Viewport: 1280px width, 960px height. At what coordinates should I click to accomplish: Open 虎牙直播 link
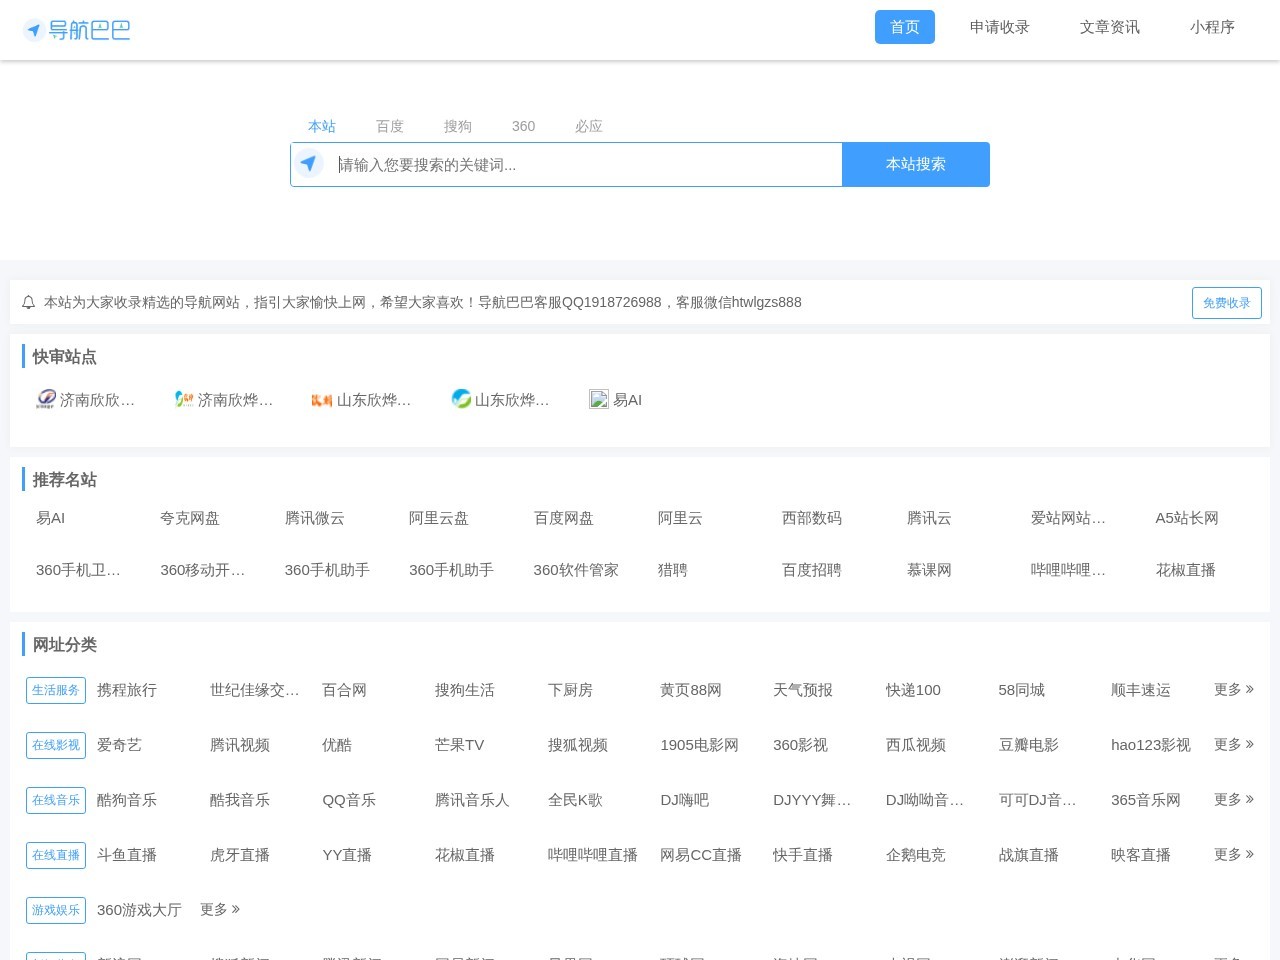pyautogui.click(x=240, y=855)
